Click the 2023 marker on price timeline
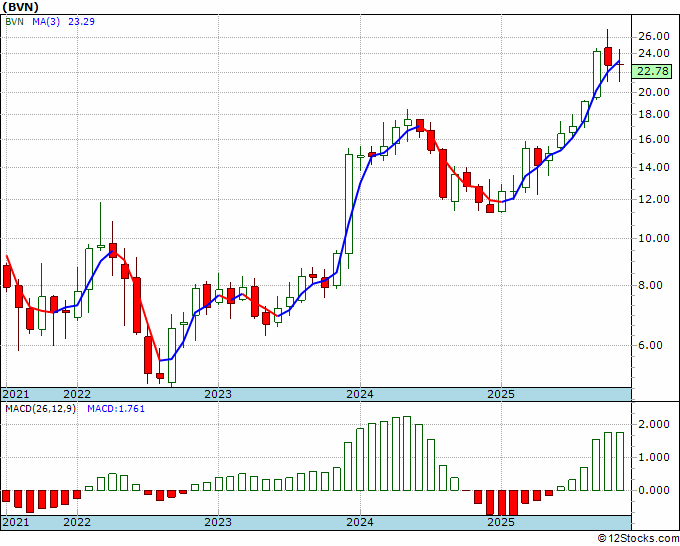The image size is (680, 546). click(218, 394)
